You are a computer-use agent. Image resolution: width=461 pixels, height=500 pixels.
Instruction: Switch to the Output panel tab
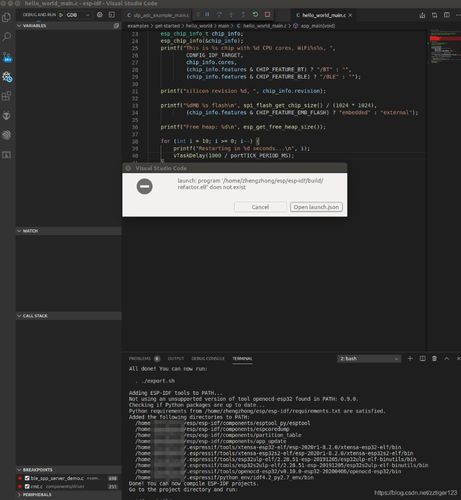pyautogui.click(x=176, y=359)
